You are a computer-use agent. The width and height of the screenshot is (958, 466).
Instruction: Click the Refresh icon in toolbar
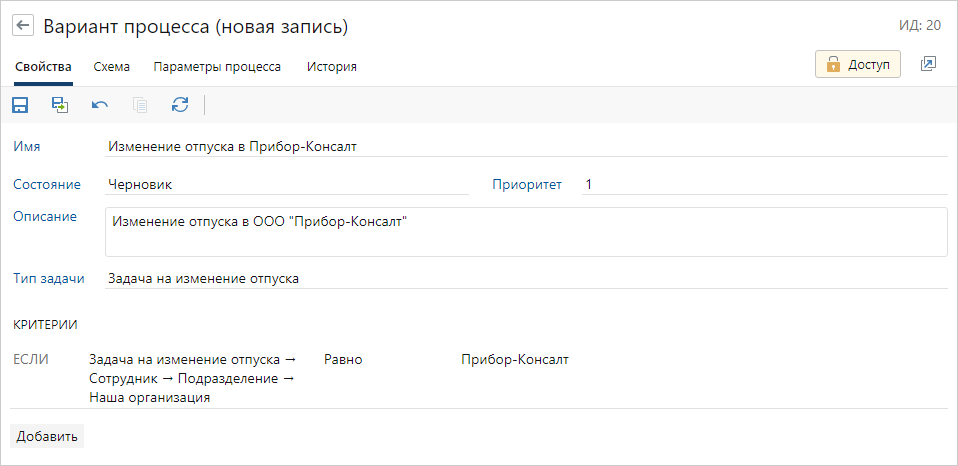click(180, 104)
